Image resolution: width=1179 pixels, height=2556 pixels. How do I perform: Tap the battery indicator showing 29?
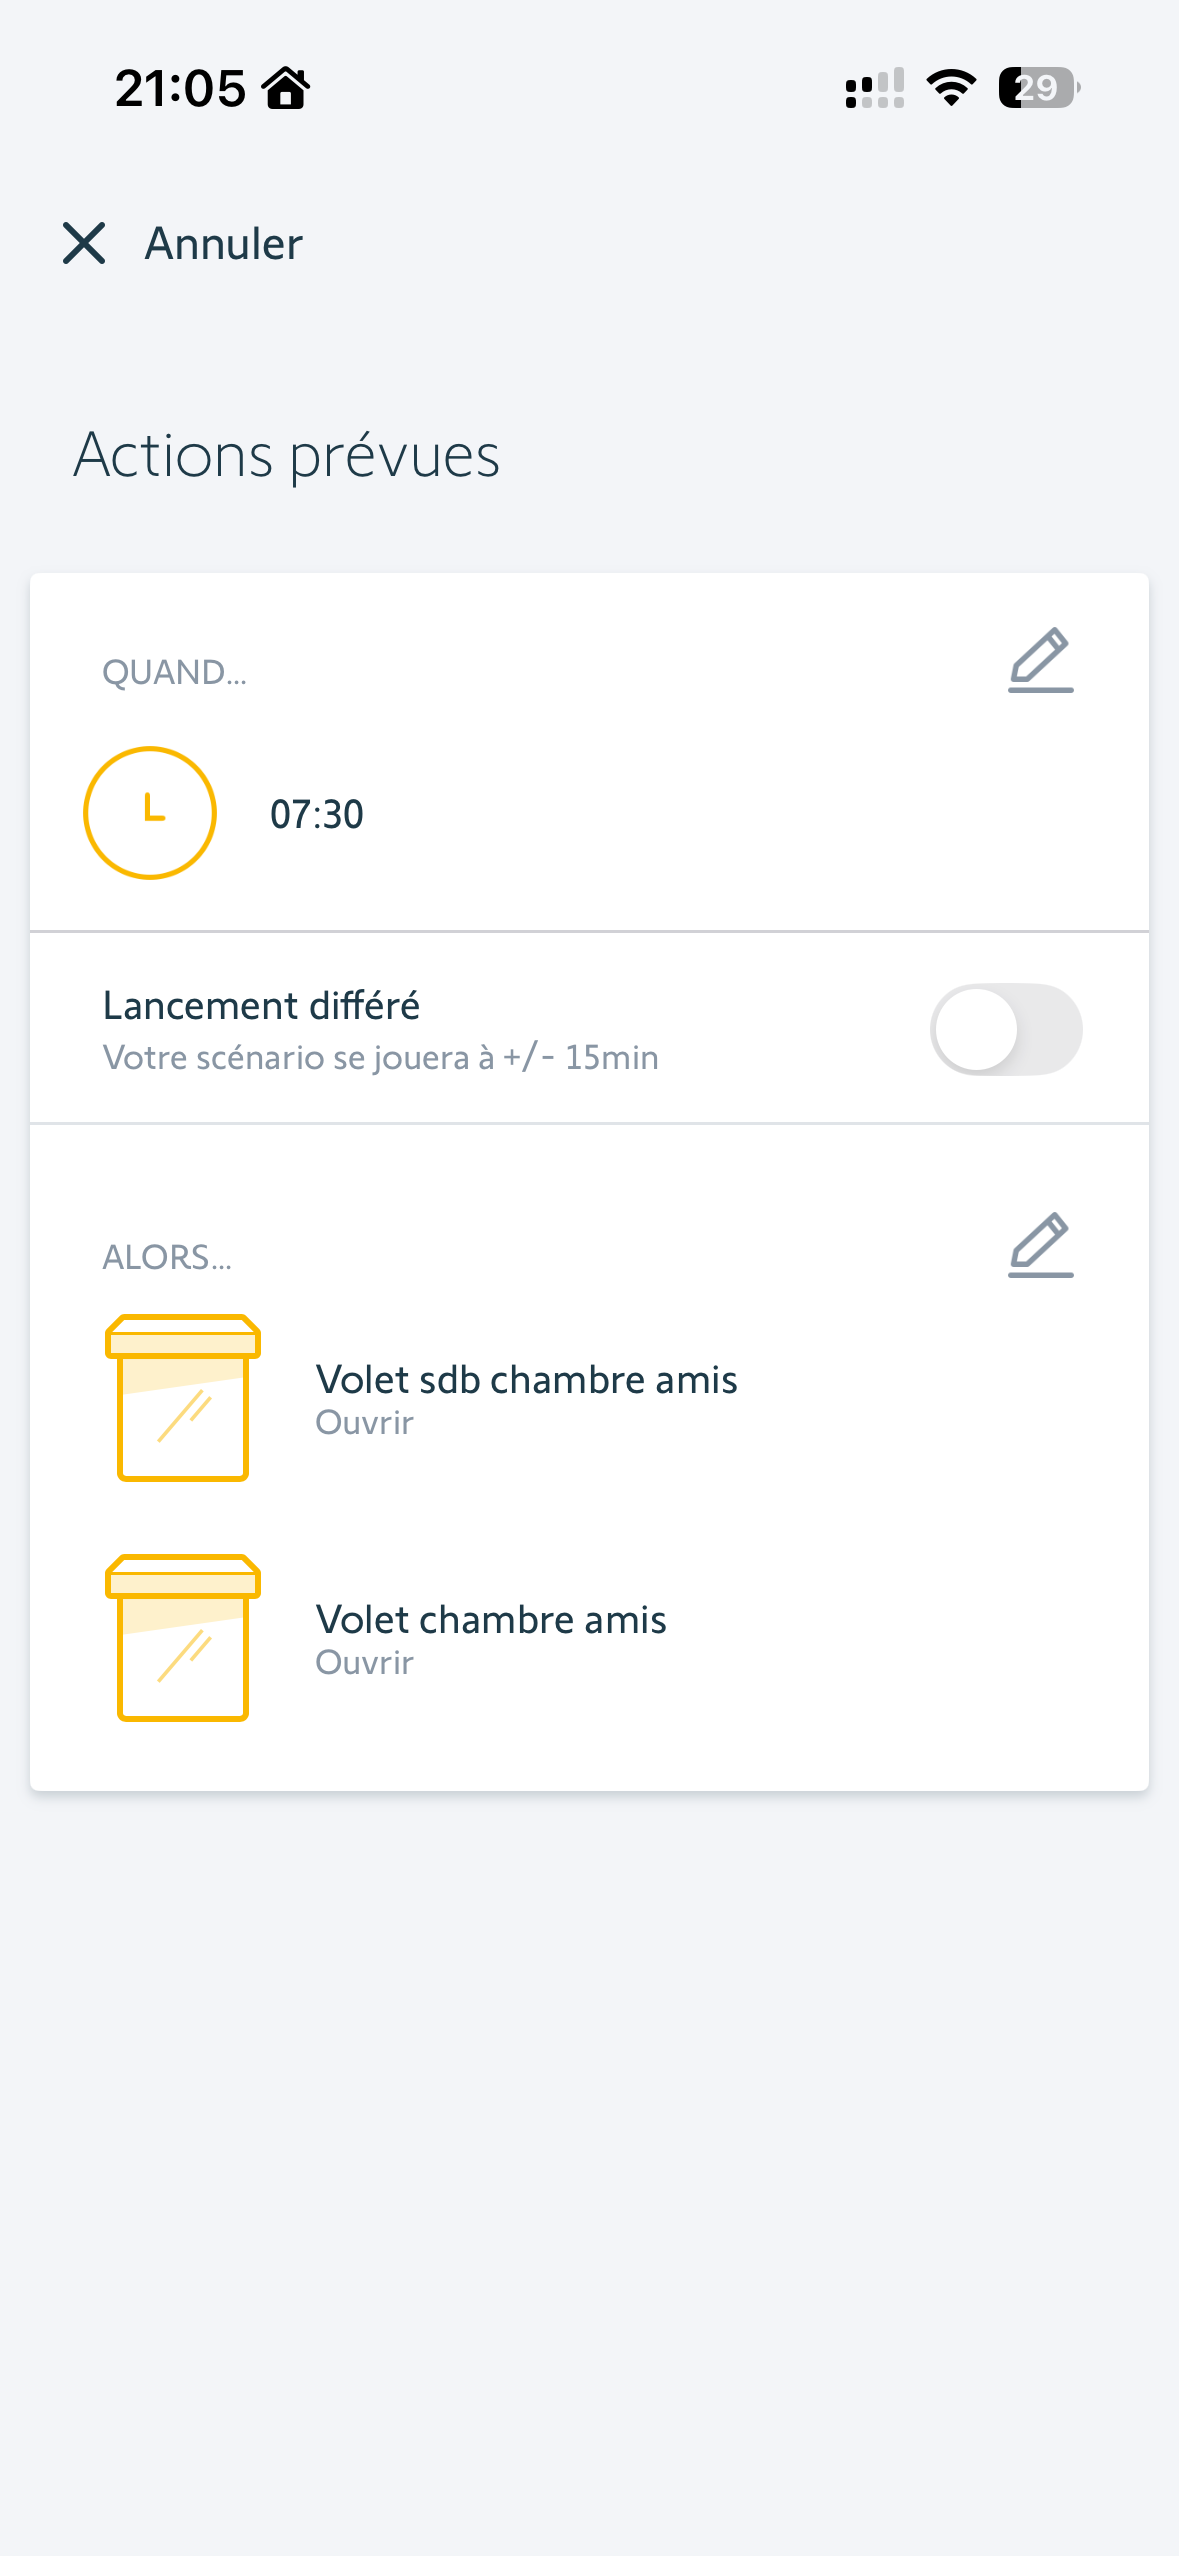pyautogui.click(x=1038, y=88)
